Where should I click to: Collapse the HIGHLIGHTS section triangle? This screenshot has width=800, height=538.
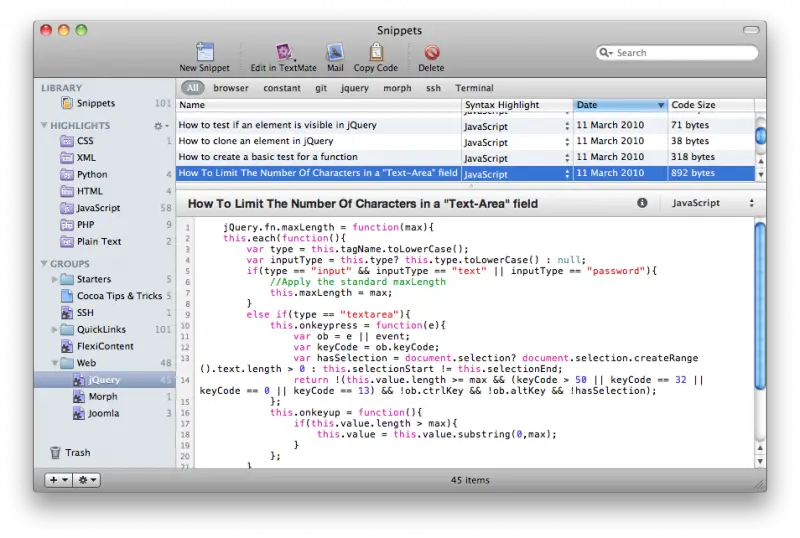44,125
